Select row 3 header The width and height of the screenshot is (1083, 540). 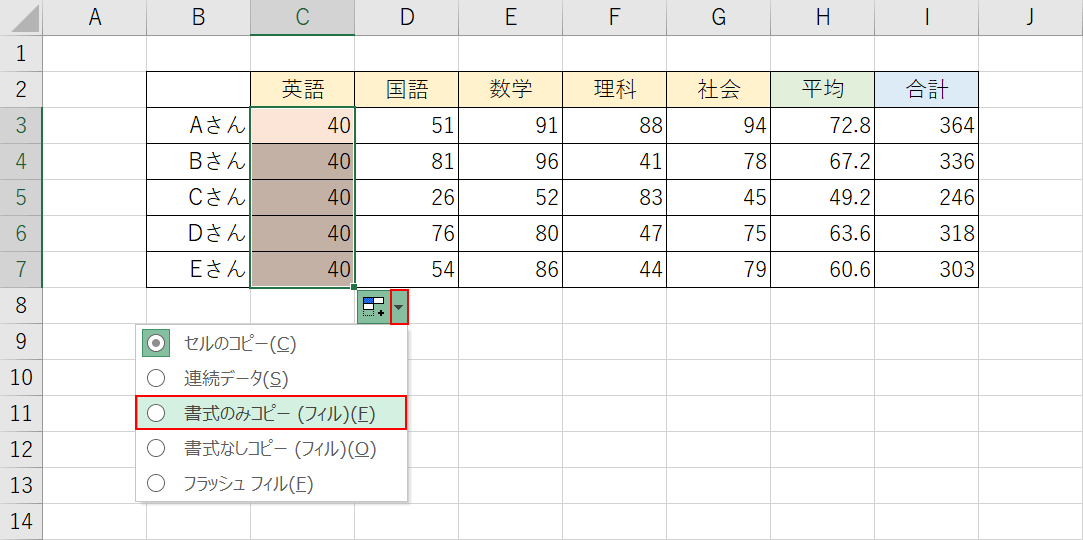click(21, 125)
